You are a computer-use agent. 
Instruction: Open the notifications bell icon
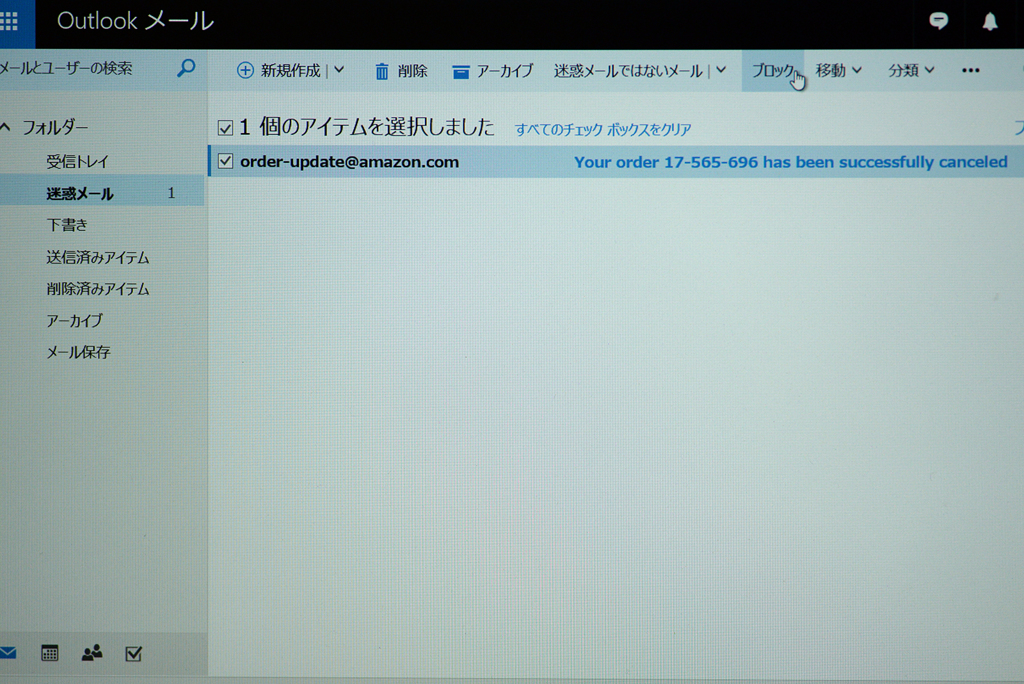coord(990,21)
